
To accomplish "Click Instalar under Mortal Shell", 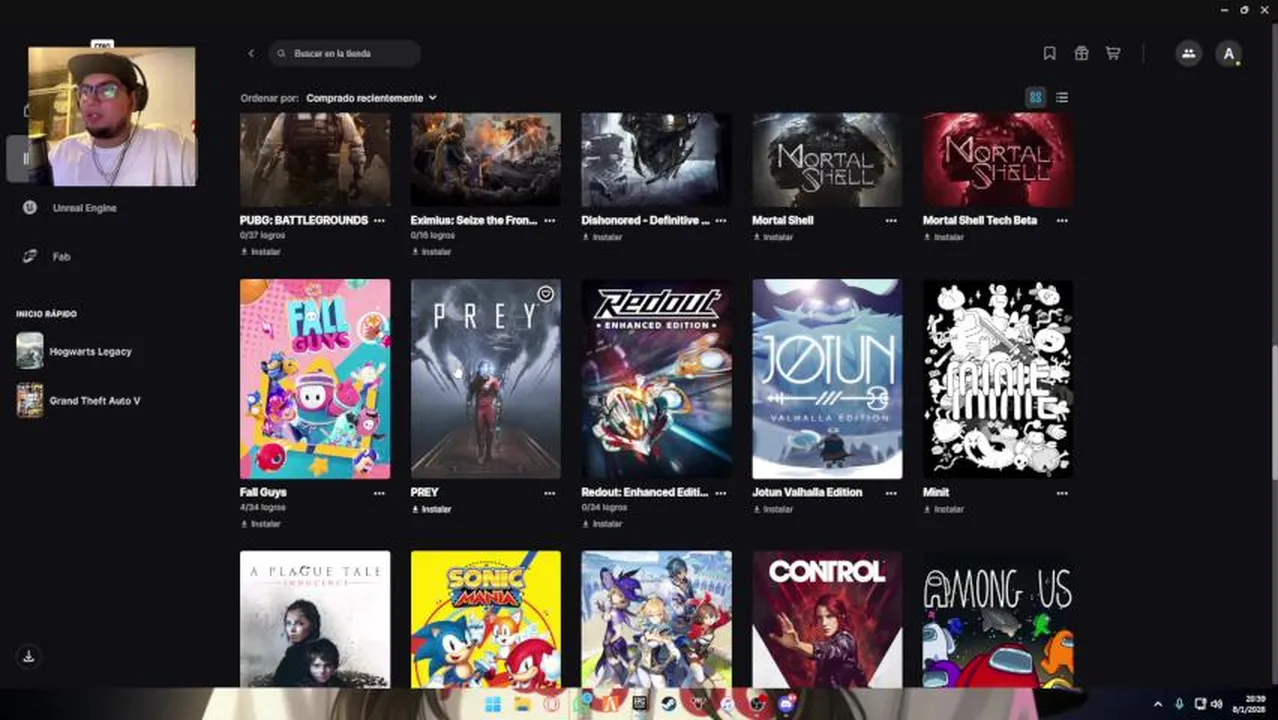I will [x=773, y=237].
